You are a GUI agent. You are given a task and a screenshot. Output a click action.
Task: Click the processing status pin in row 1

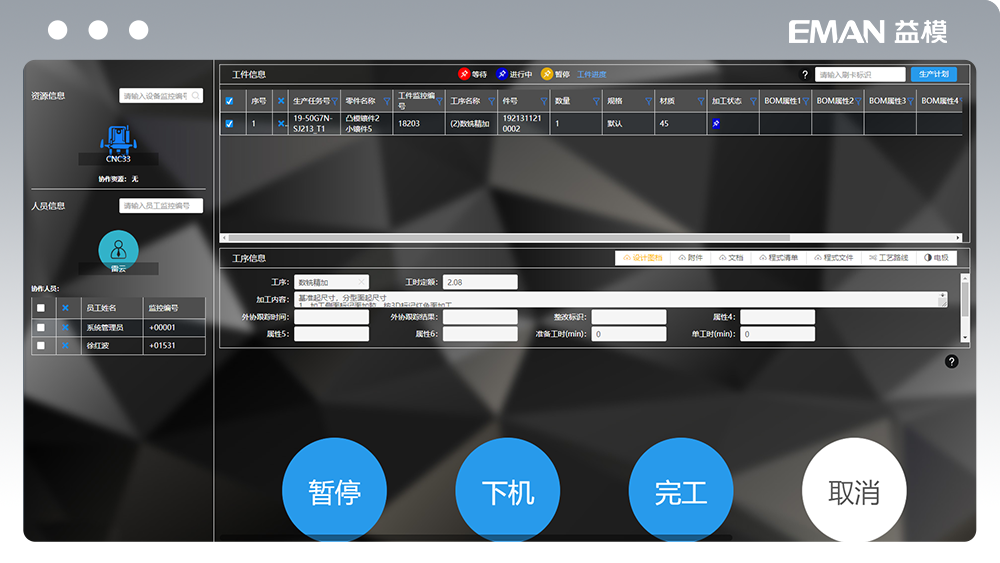[716, 124]
